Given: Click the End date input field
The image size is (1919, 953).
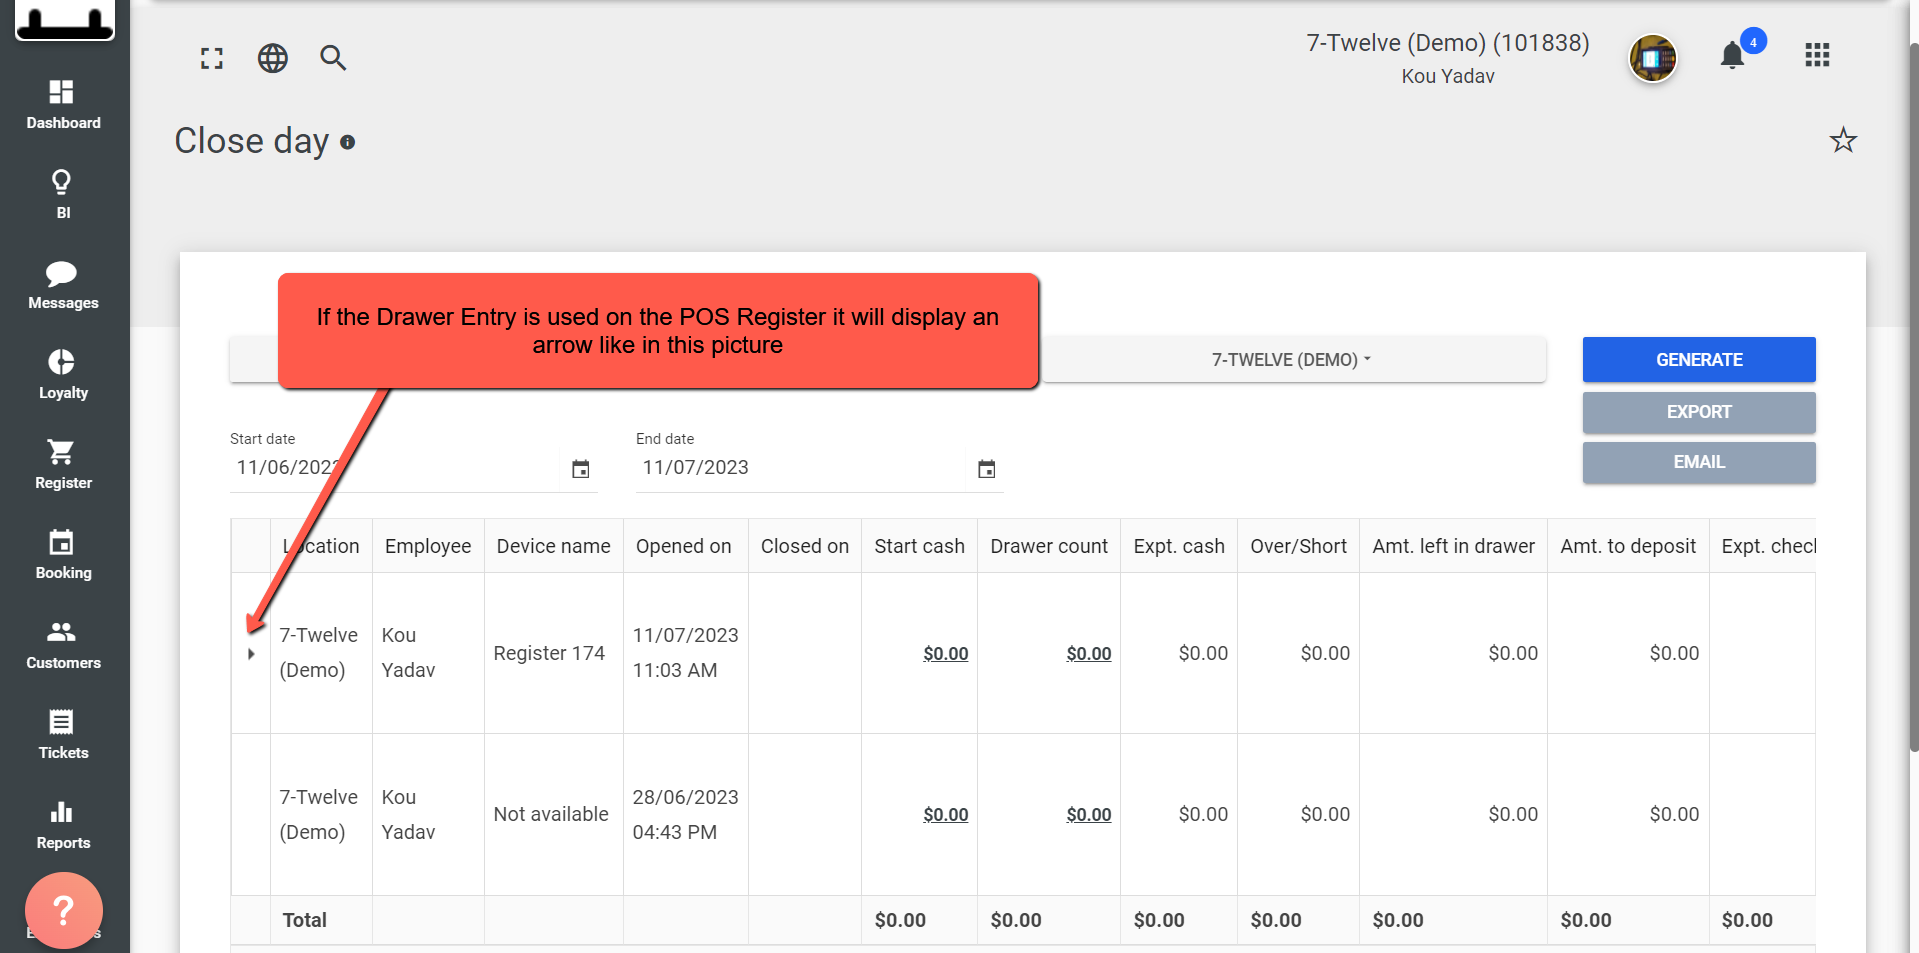Looking at the screenshot, I should 800,468.
